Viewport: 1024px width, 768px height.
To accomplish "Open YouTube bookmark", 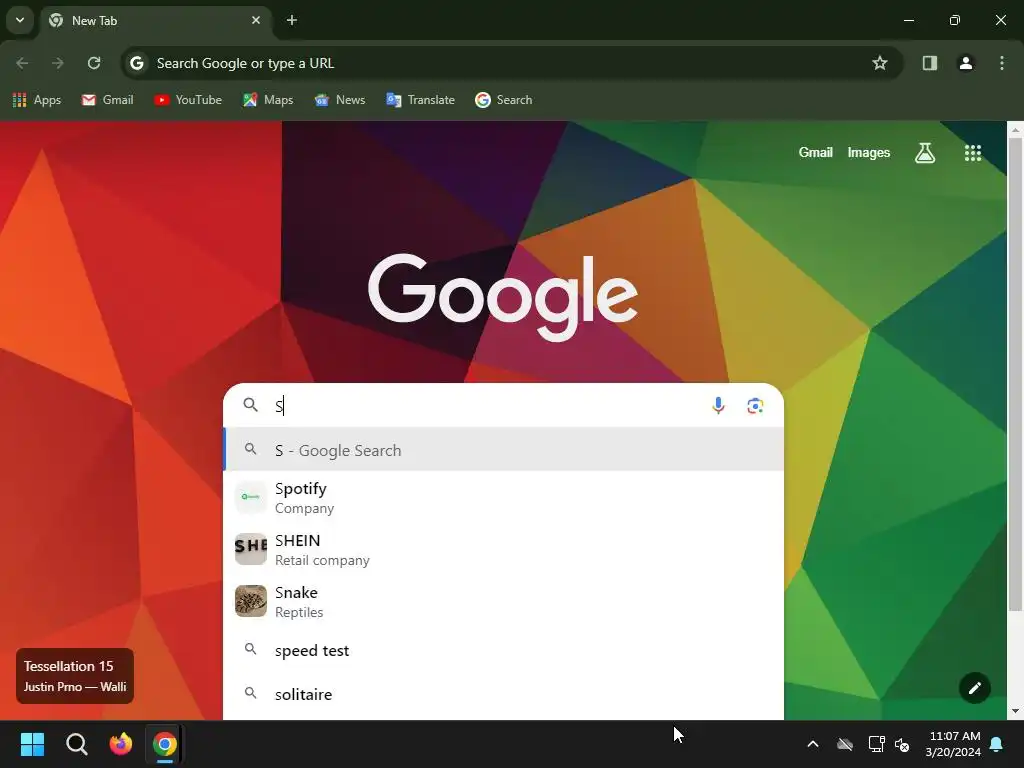I will pyautogui.click(x=188, y=100).
